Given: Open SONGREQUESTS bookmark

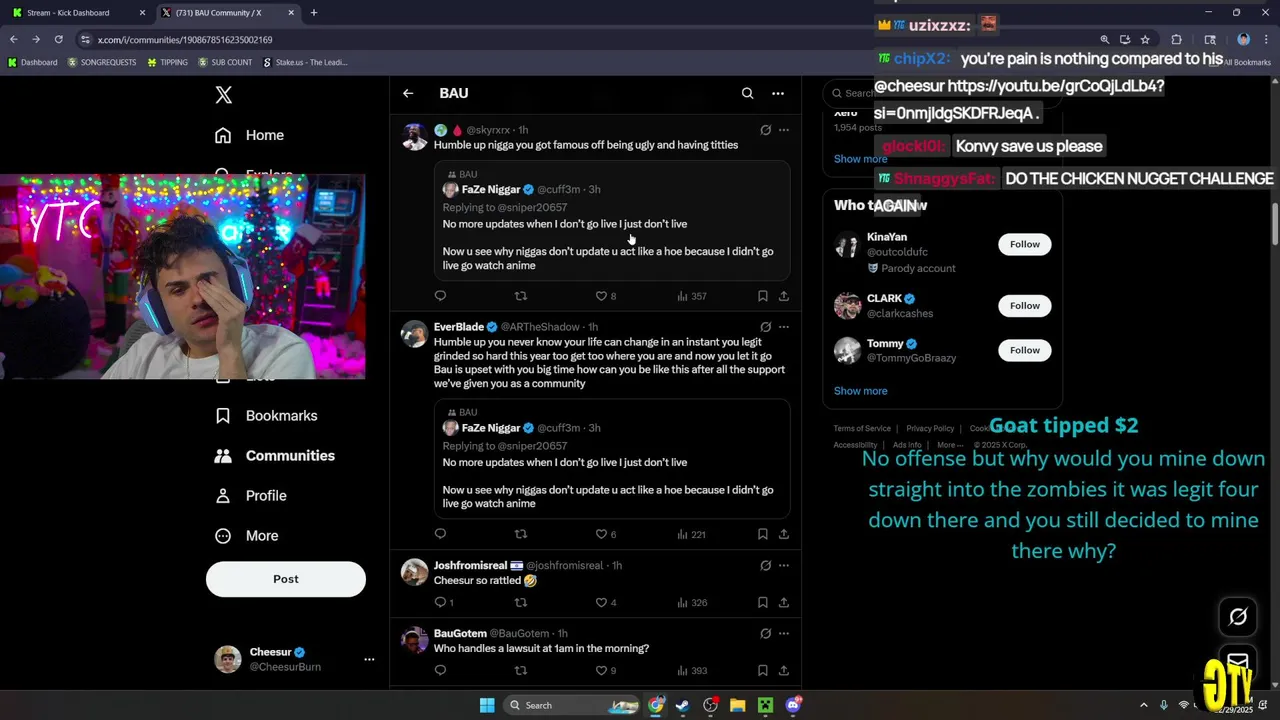Looking at the screenshot, I should pos(102,62).
